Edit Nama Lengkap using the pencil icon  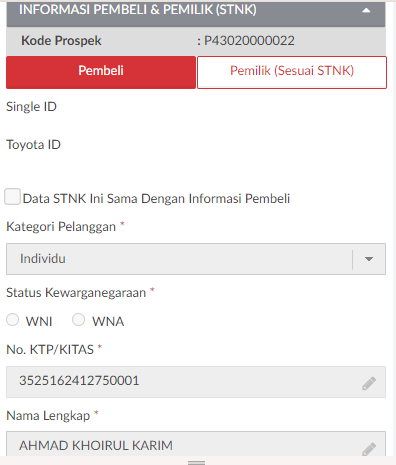click(369, 449)
